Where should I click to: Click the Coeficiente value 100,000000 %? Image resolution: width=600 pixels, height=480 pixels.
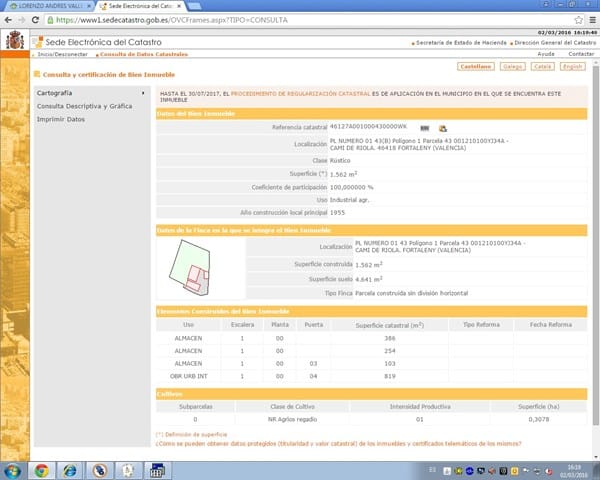[351, 187]
